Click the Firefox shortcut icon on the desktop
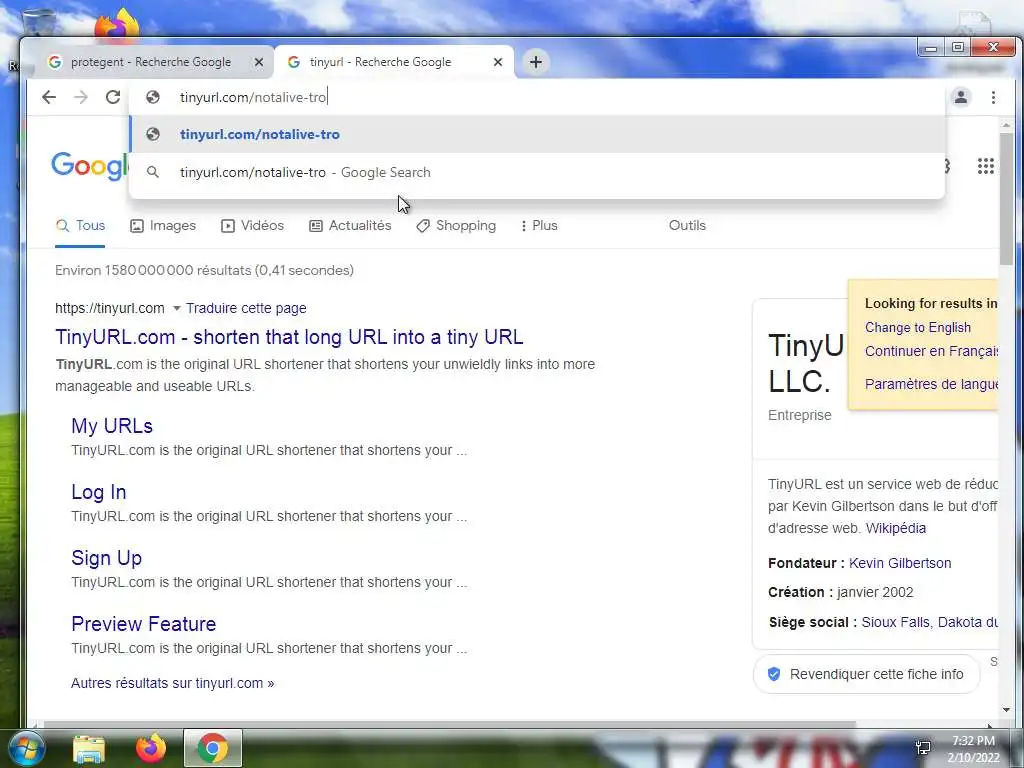The width and height of the screenshot is (1024, 768). click(x=118, y=25)
